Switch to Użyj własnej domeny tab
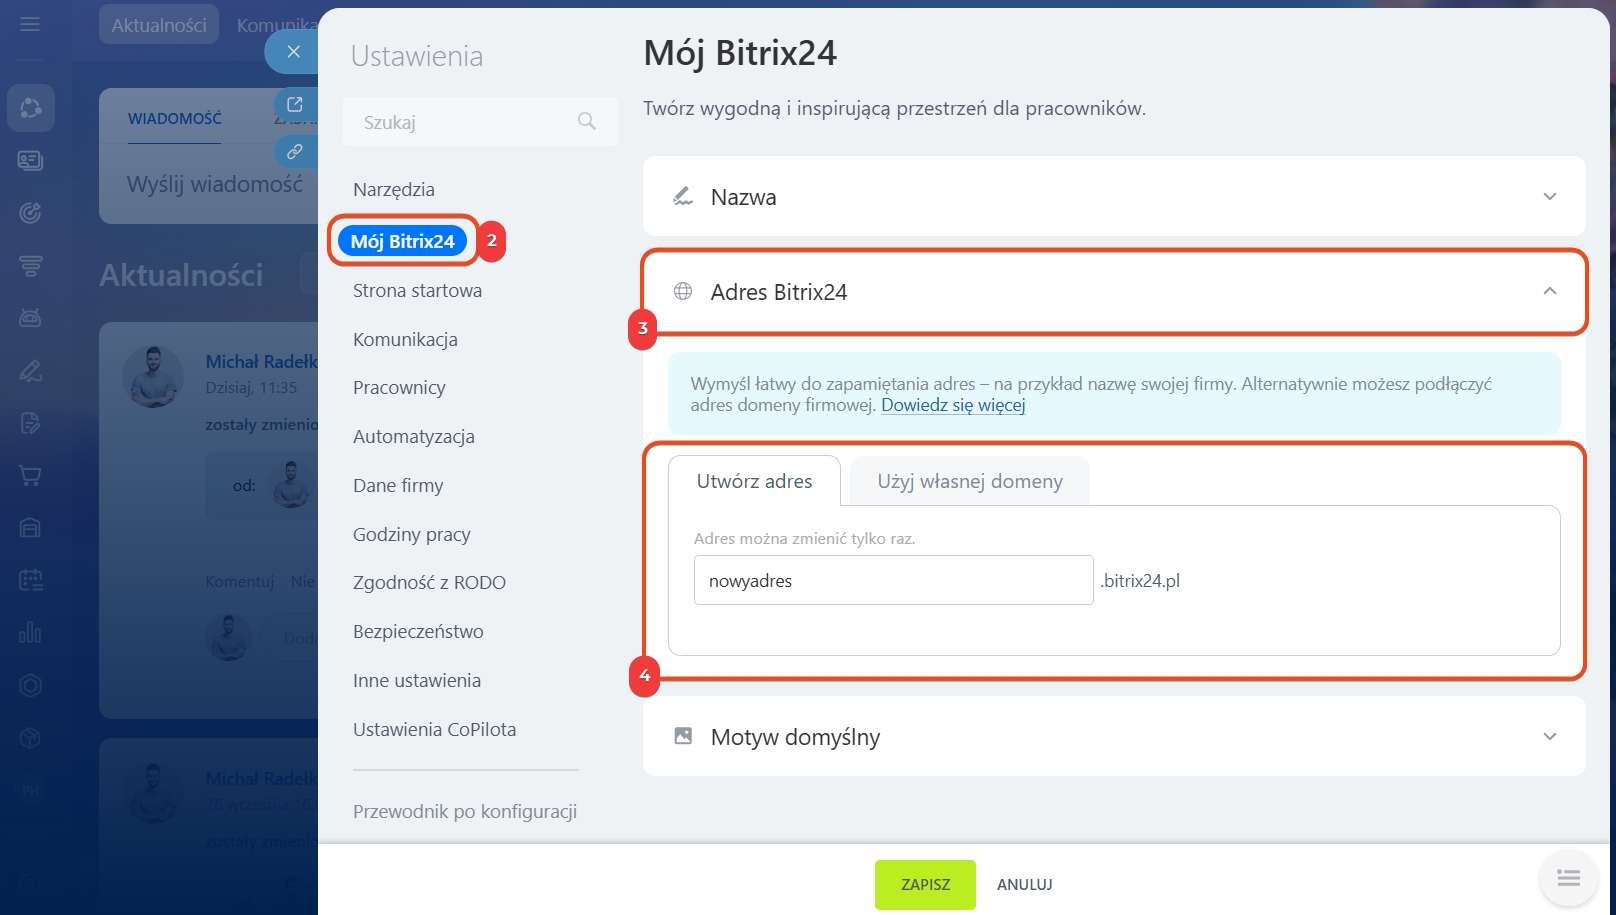The width and height of the screenshot is (1616, 915). 970,481
